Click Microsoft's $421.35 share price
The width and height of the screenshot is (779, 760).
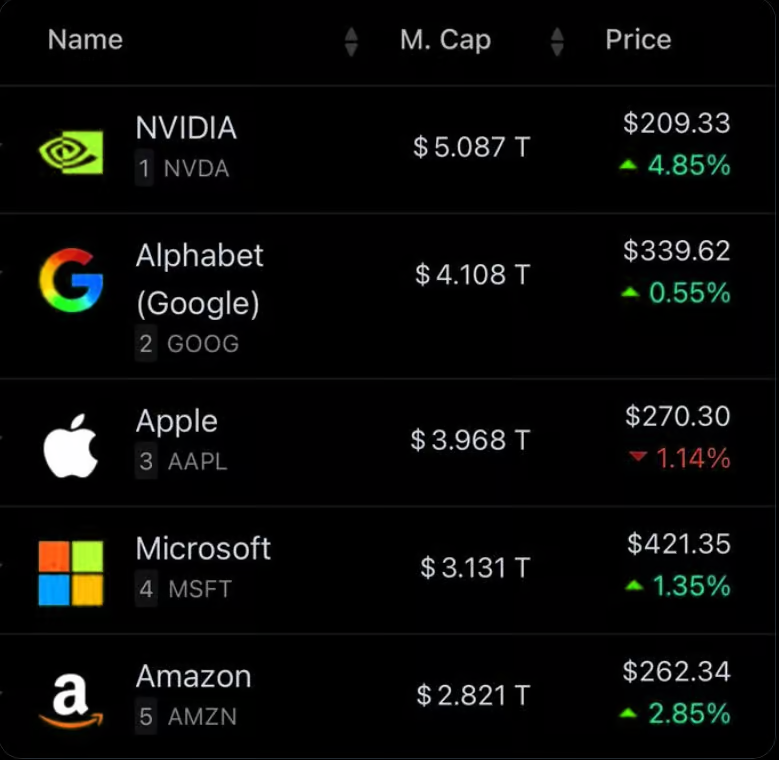pyautogui.click(x=678, y=544)
